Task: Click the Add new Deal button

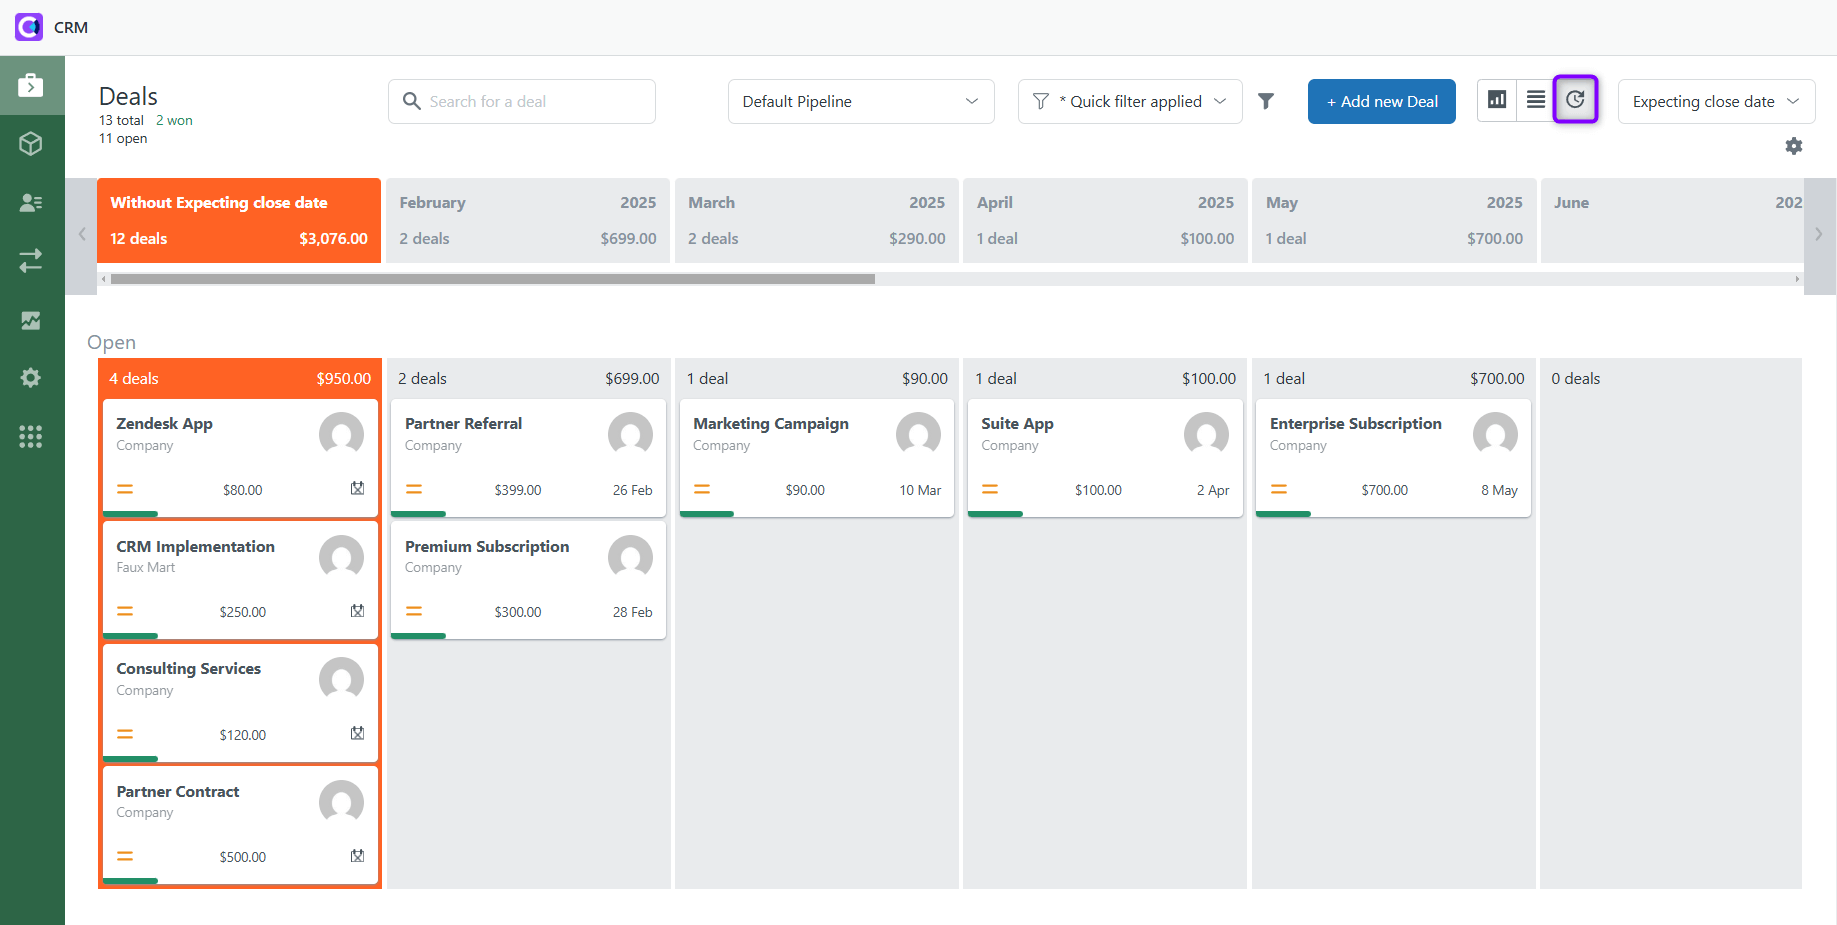Action: [1381, 101]
